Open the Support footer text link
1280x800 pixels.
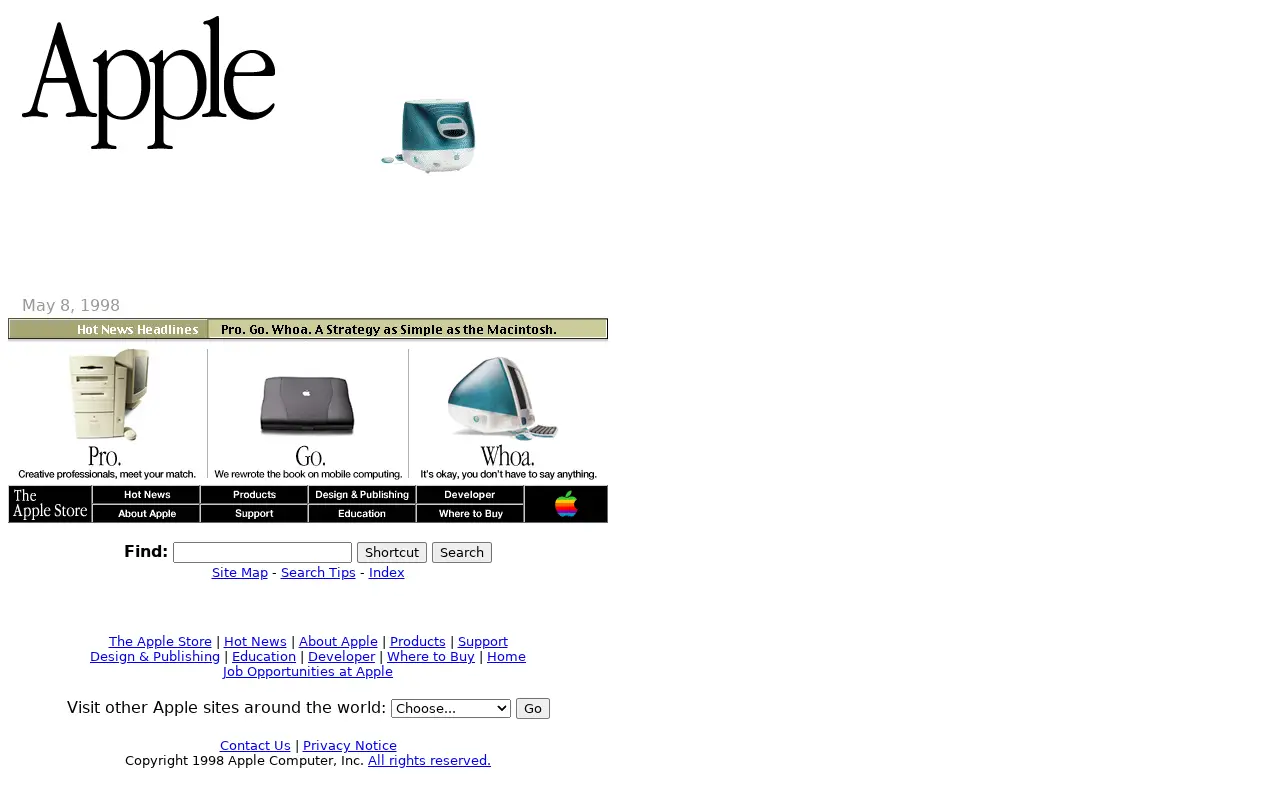(x=483, y=642)
